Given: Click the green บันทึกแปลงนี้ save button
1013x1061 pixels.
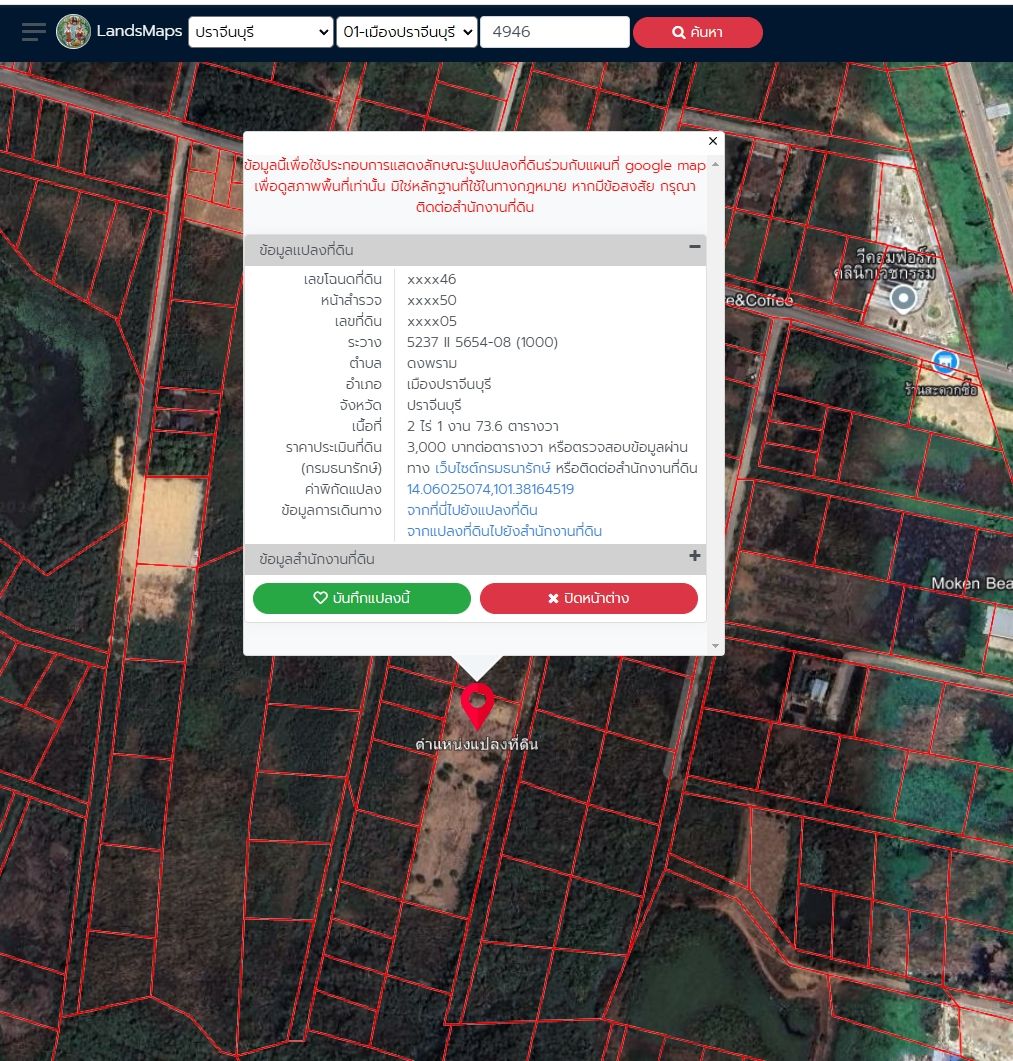Looking at the screenshot, I should (x=361, y=598).
